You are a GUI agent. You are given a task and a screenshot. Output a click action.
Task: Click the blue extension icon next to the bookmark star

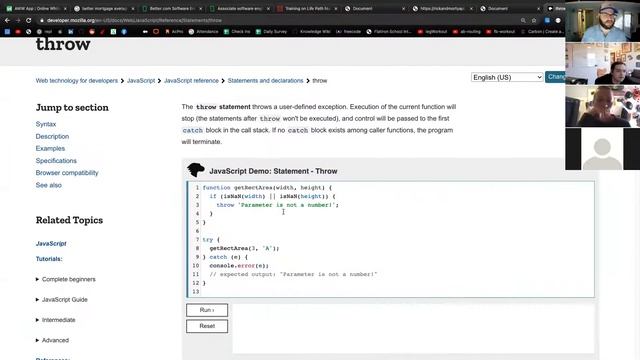(547, 20)
